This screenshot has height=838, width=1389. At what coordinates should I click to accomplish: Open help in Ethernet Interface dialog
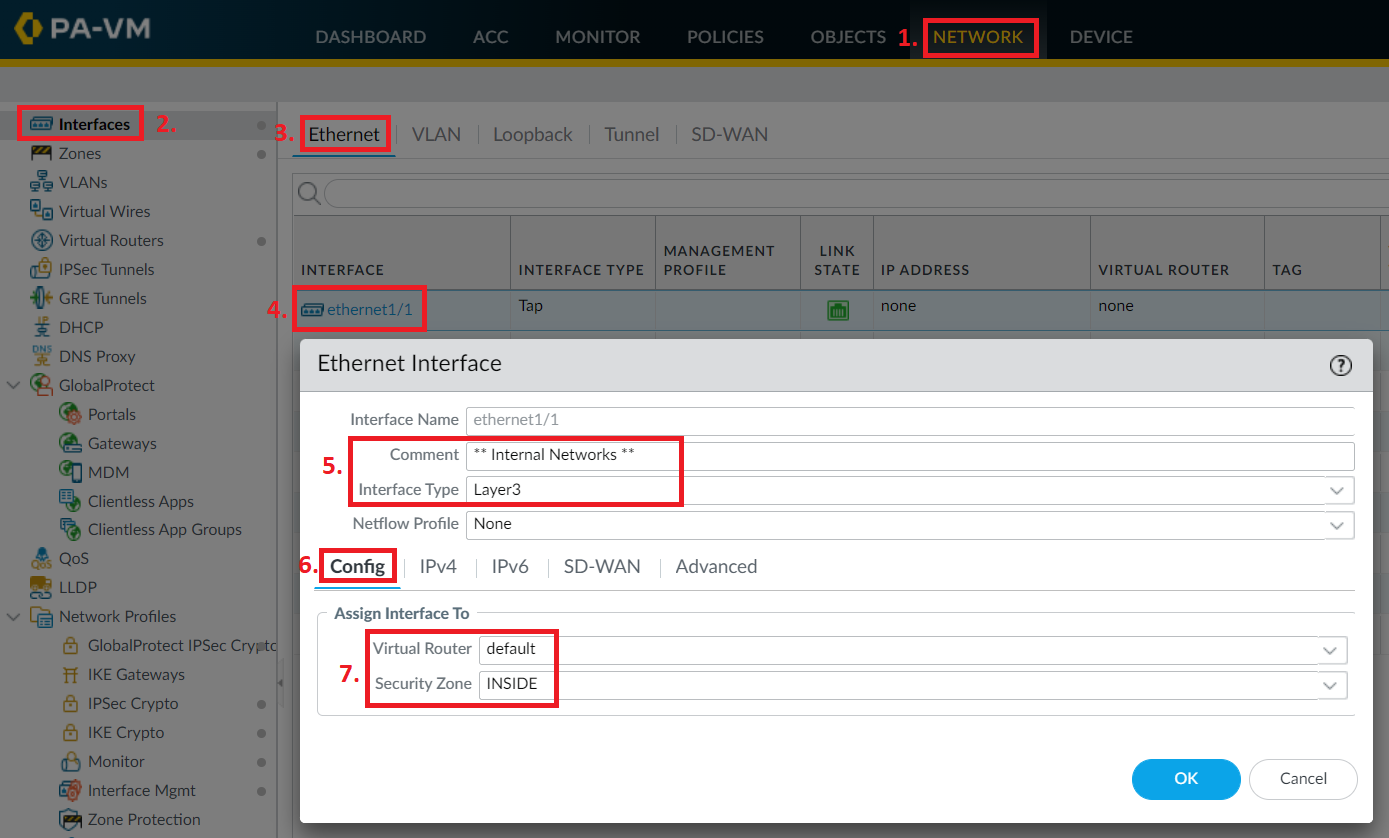[1341, 365]
